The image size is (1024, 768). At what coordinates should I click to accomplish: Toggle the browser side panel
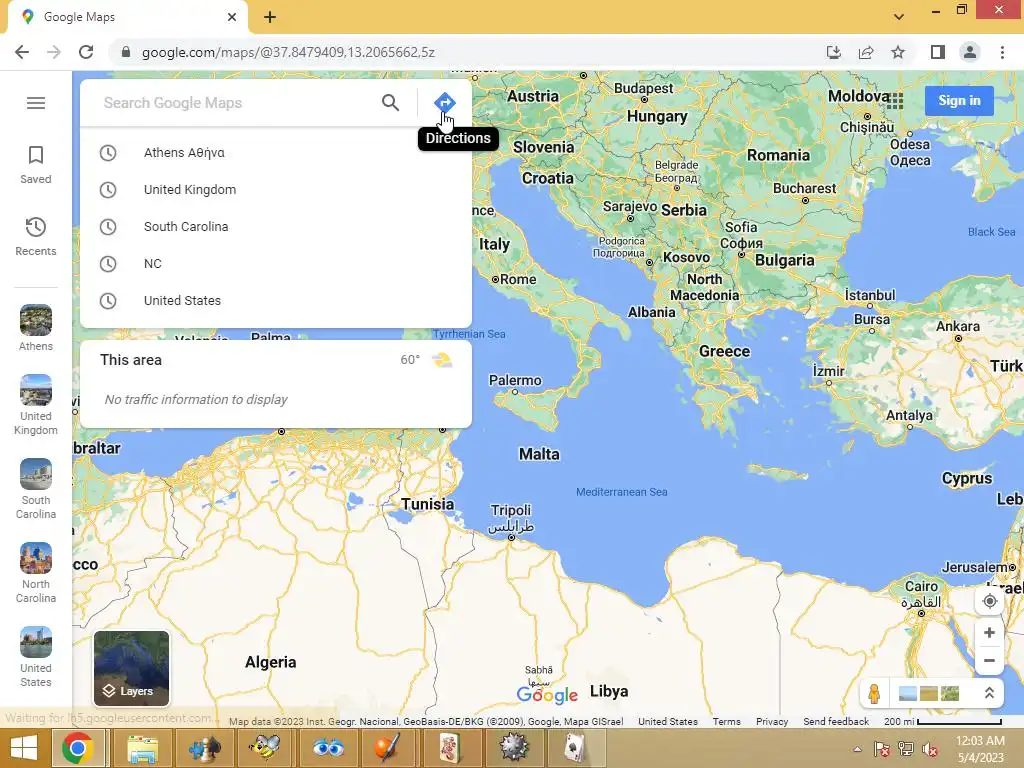click(x=938, y=52)
